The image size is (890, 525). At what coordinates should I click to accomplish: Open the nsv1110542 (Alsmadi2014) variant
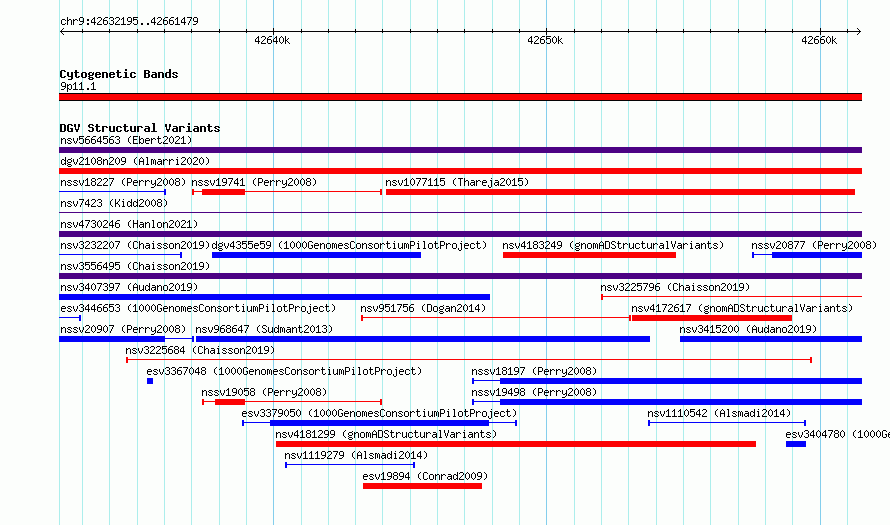719,413
